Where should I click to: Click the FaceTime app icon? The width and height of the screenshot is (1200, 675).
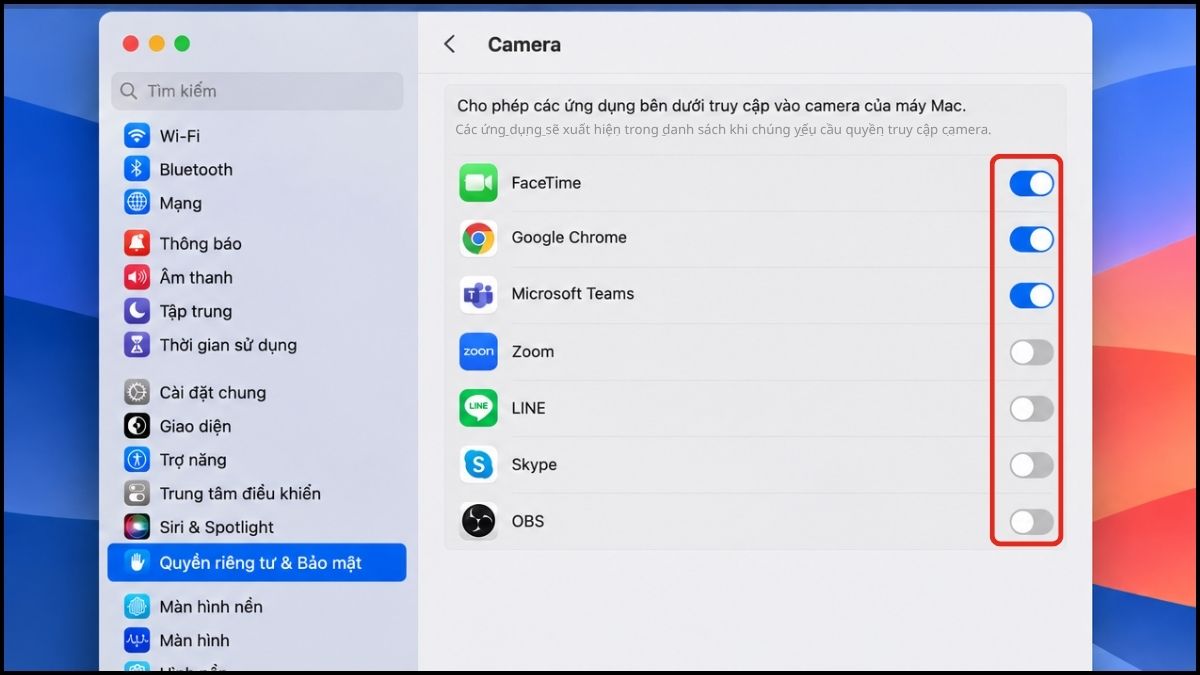(x=479, y=183)
